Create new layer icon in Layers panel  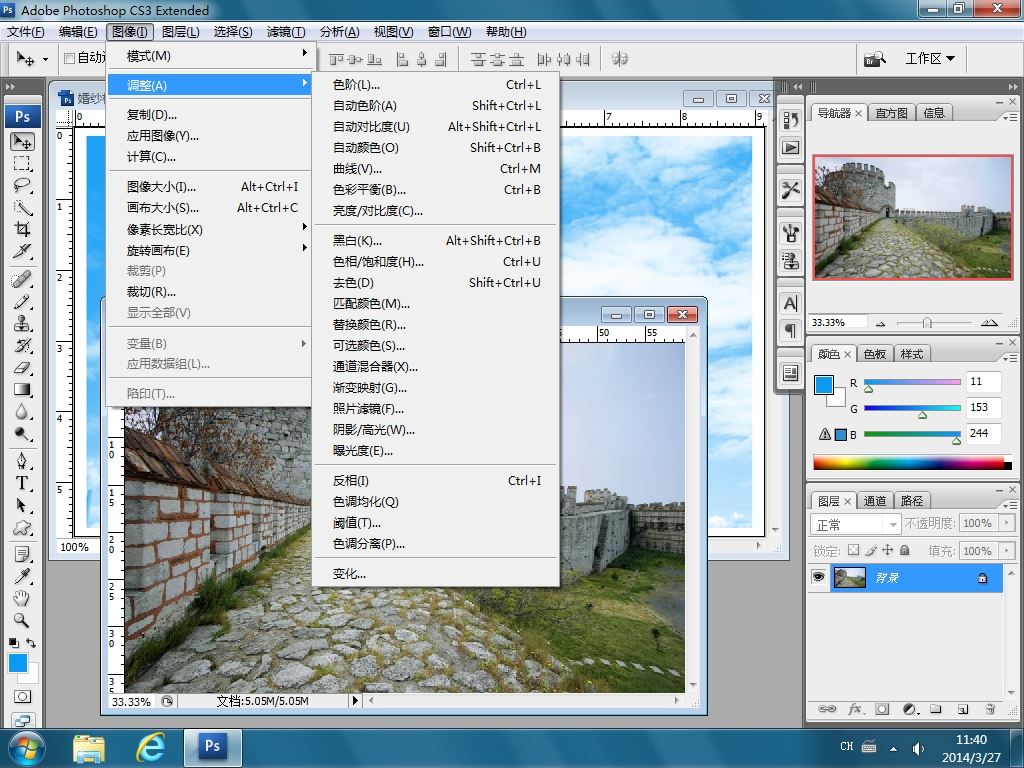coord(963,709)
